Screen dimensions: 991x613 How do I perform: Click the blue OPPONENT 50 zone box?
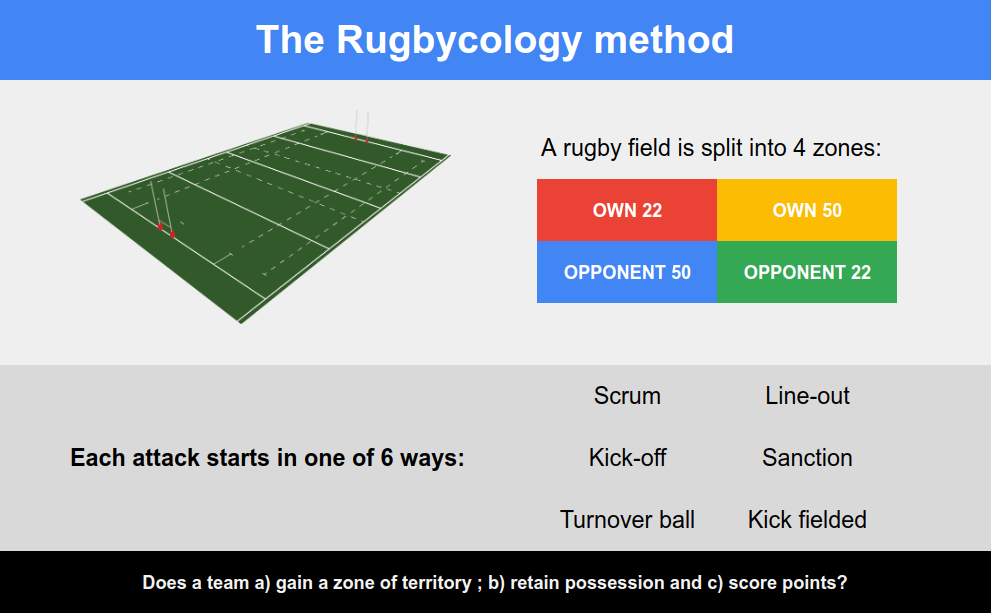(627, 272)
